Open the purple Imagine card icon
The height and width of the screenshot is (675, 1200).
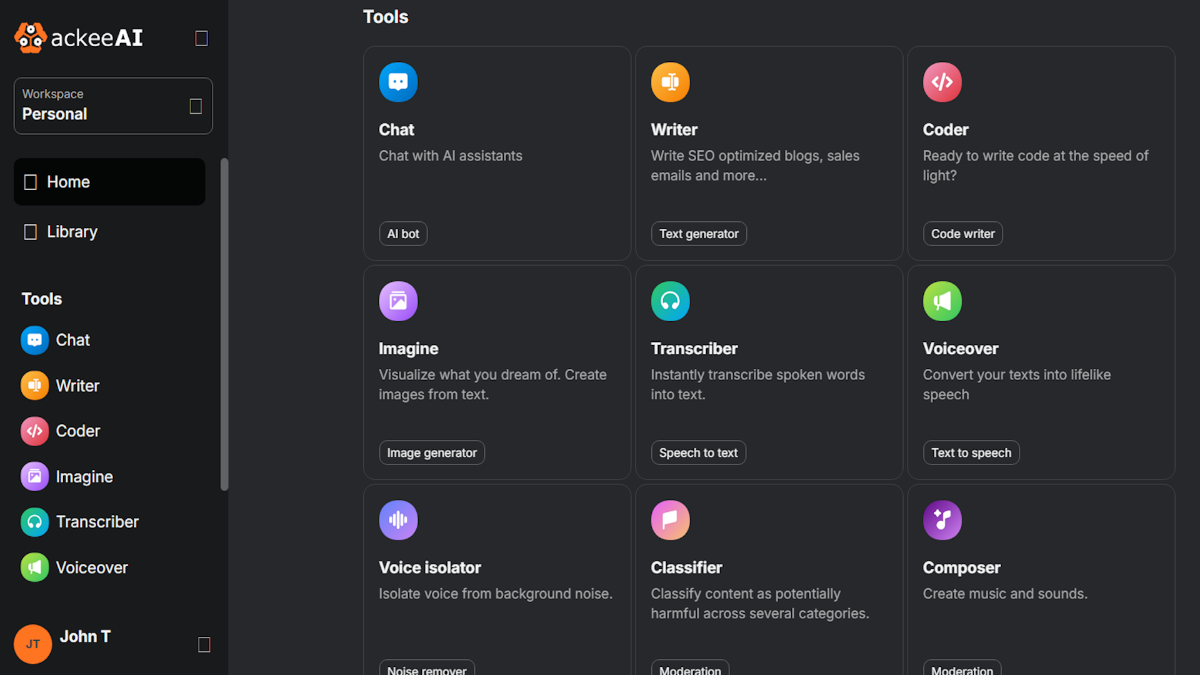pos(398,301)
